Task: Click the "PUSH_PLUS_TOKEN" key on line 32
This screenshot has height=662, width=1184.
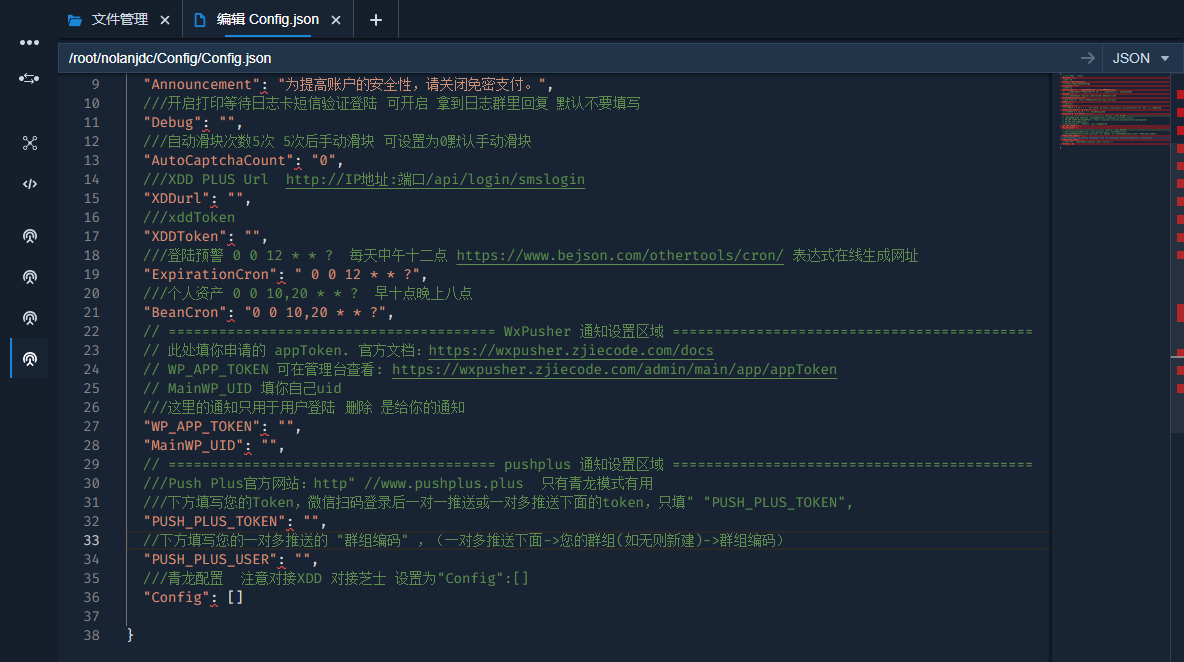Action: [214, 522]
